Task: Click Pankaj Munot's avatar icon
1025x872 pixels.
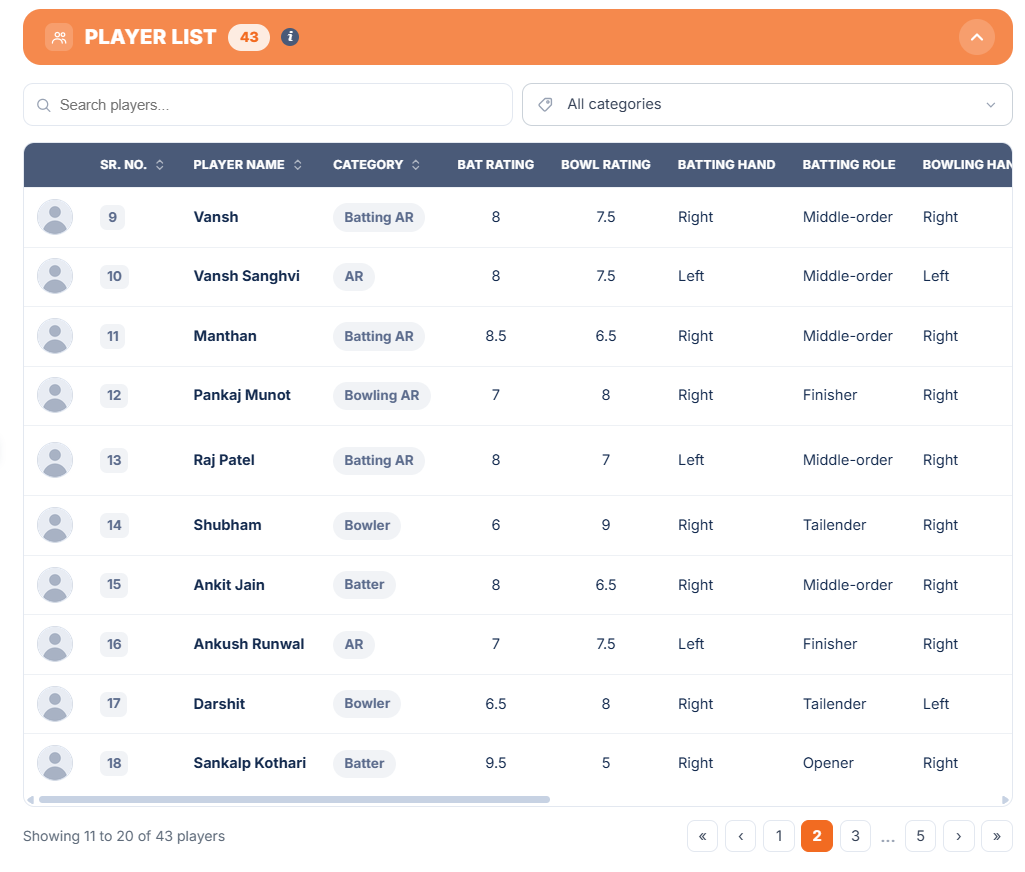Action: pyautogui.click(x=55, y=395)
